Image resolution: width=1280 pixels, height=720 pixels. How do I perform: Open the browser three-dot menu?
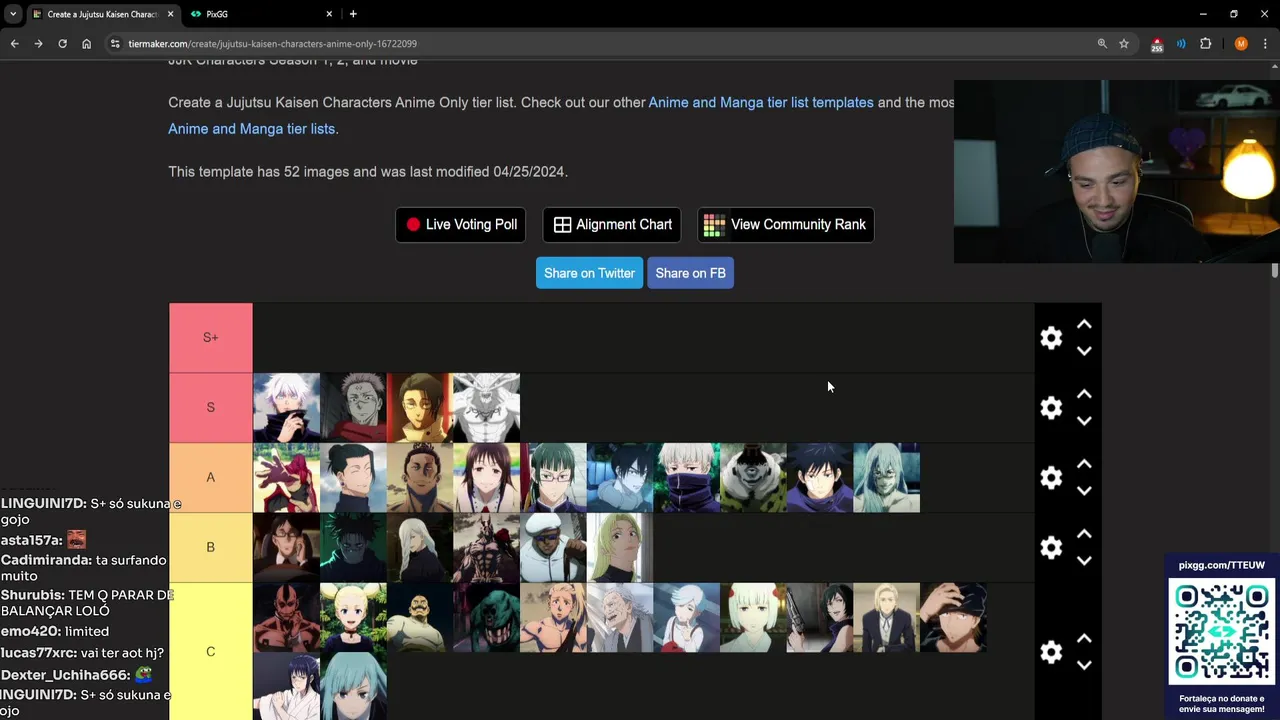pyautogui.click(x=1265, y=44)
